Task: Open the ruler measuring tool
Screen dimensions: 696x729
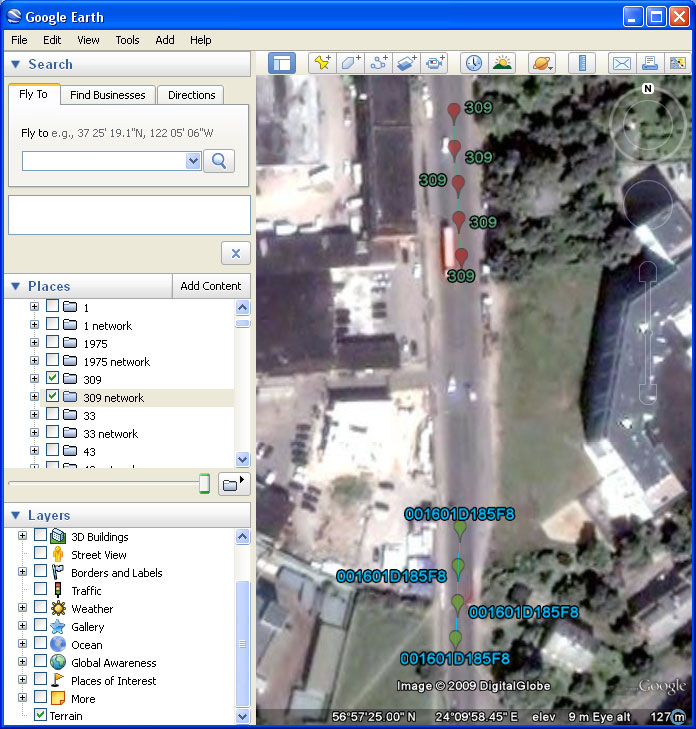Action: point(582,63)
